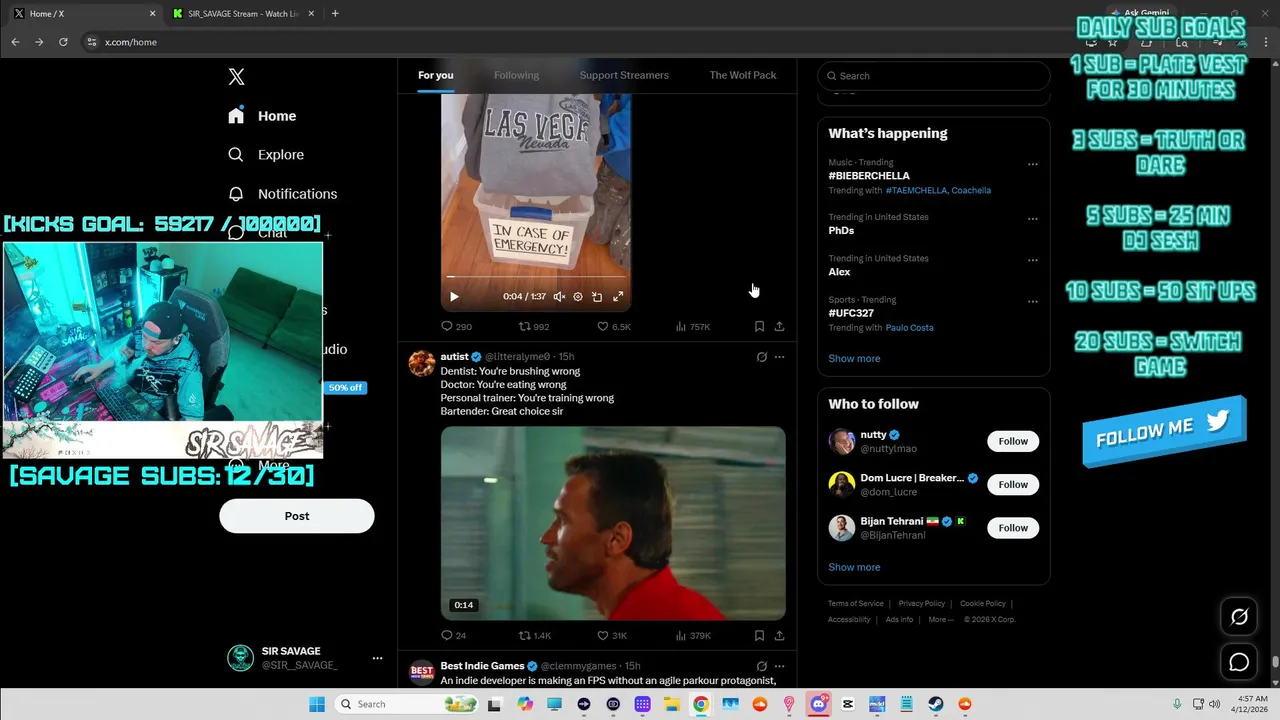Unmute the Las Vegas video
This screenshot has width=1280, height=720.
(559, 297)
